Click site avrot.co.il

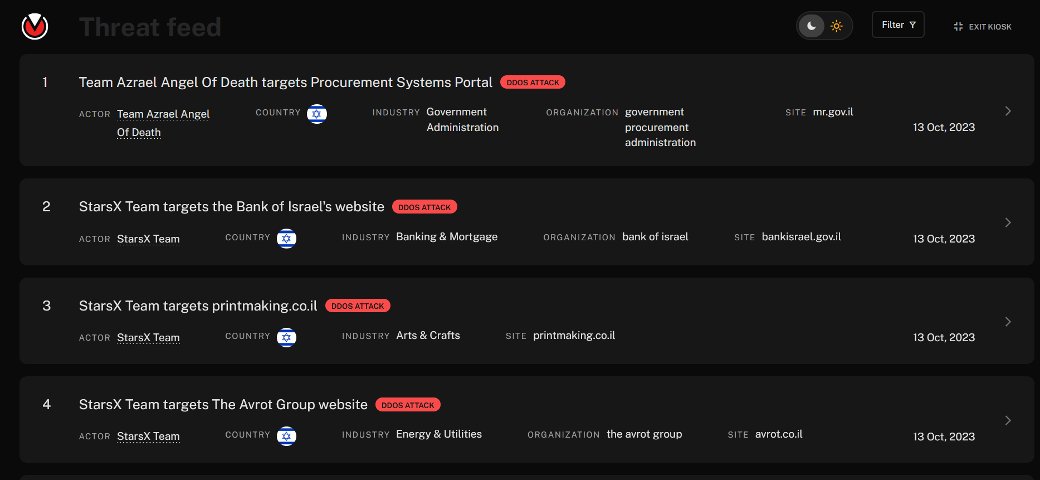779,434
